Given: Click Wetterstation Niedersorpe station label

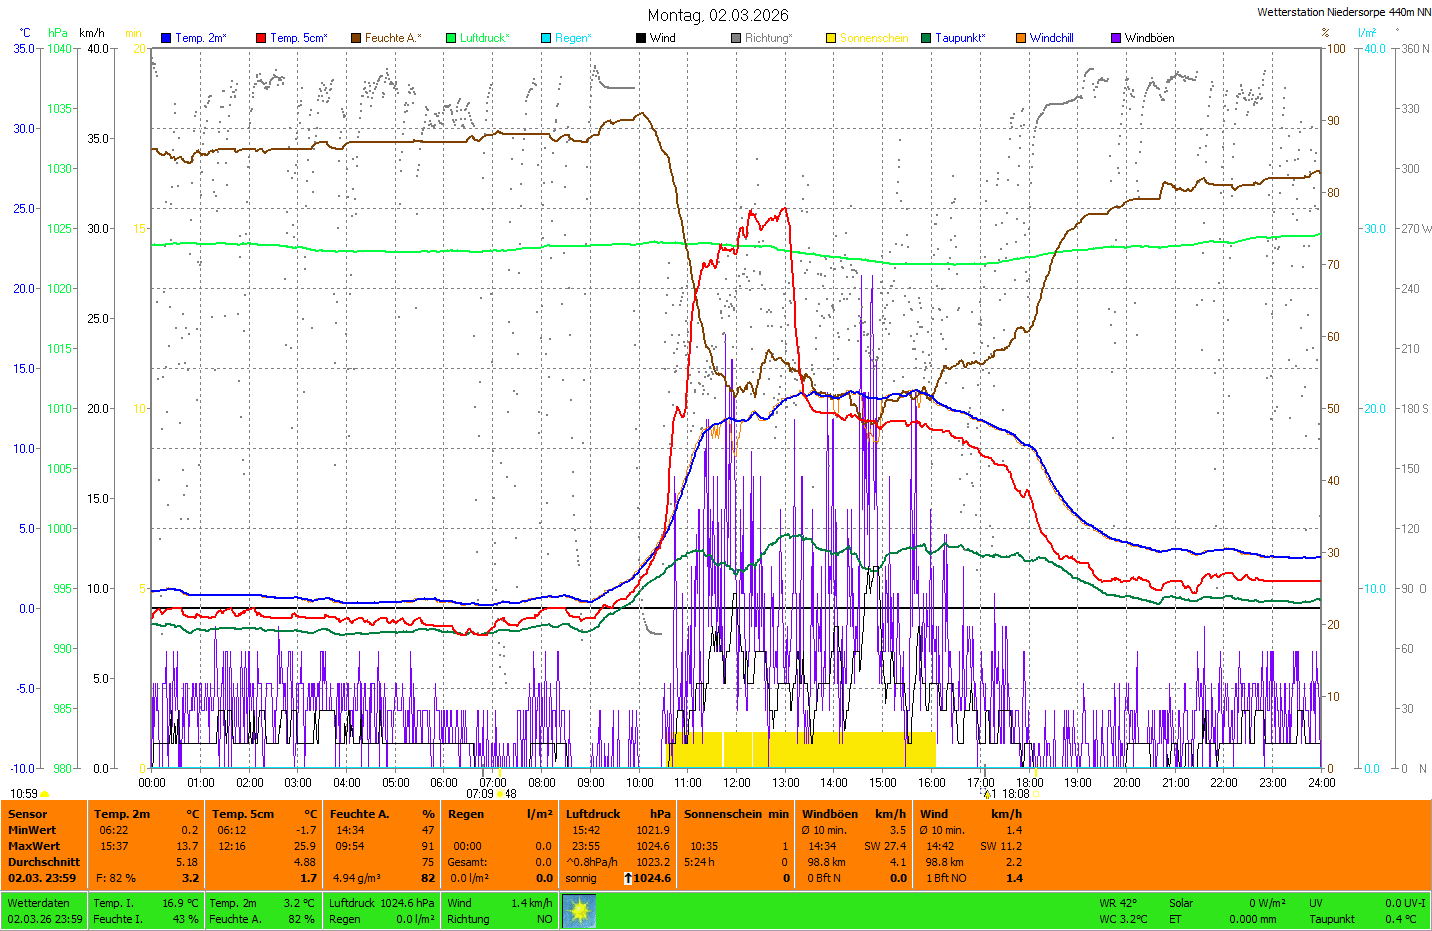Looking at the screenshot, I should 1343,12.
